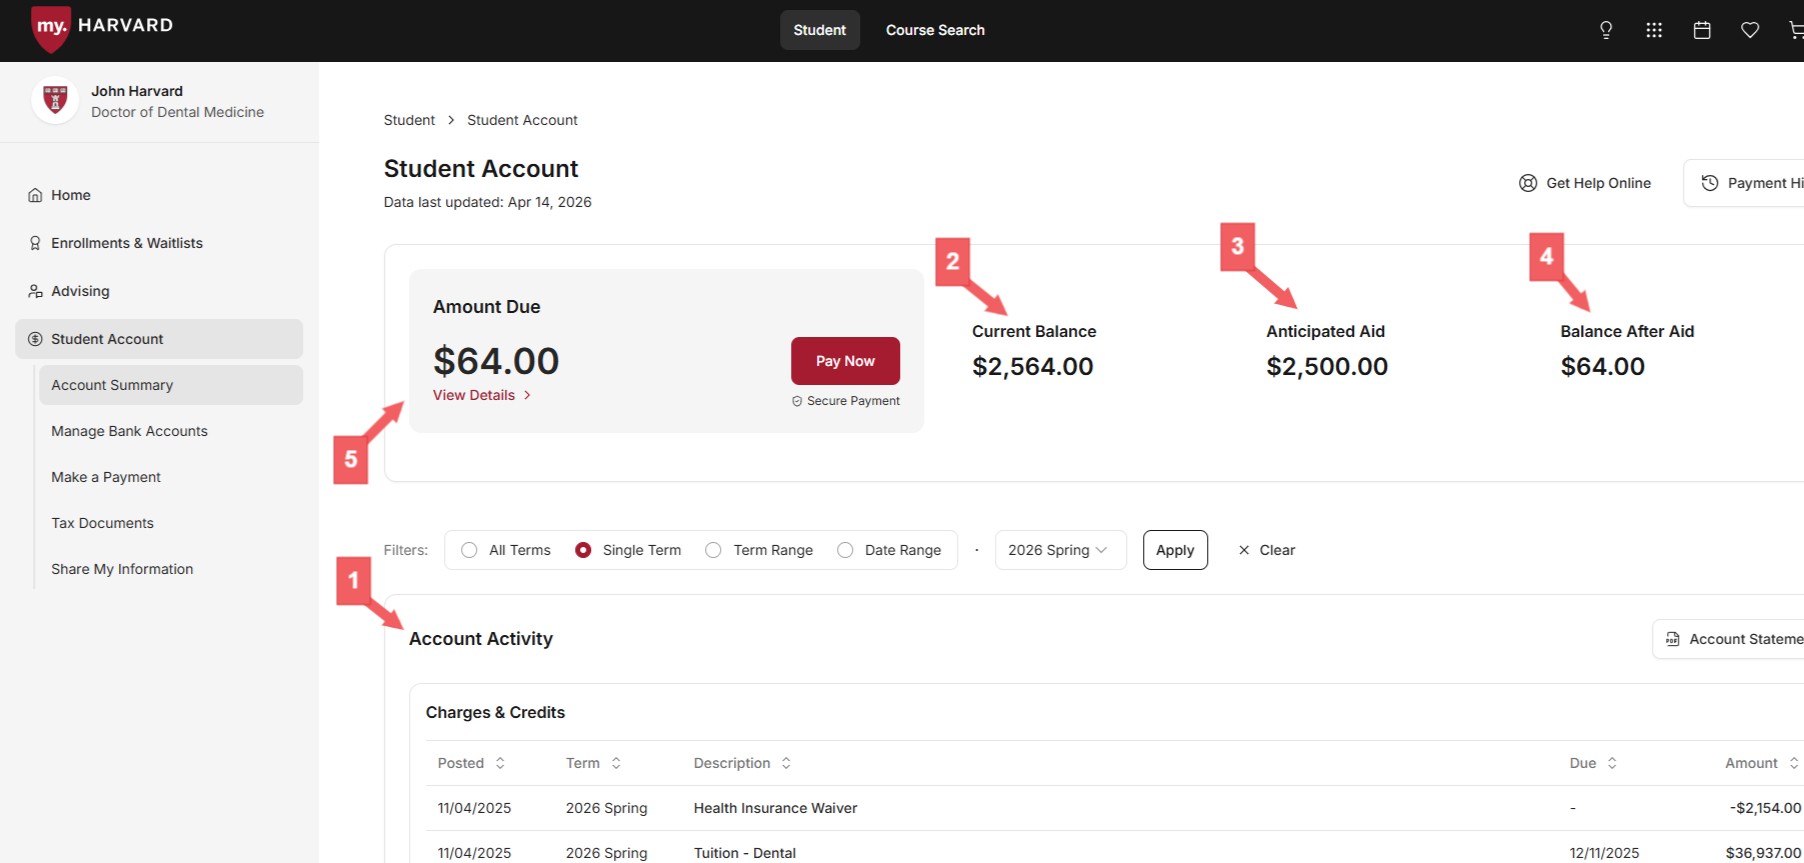1804x863 pixels.
Task: Clear the filters
Action: [1267, 550]
